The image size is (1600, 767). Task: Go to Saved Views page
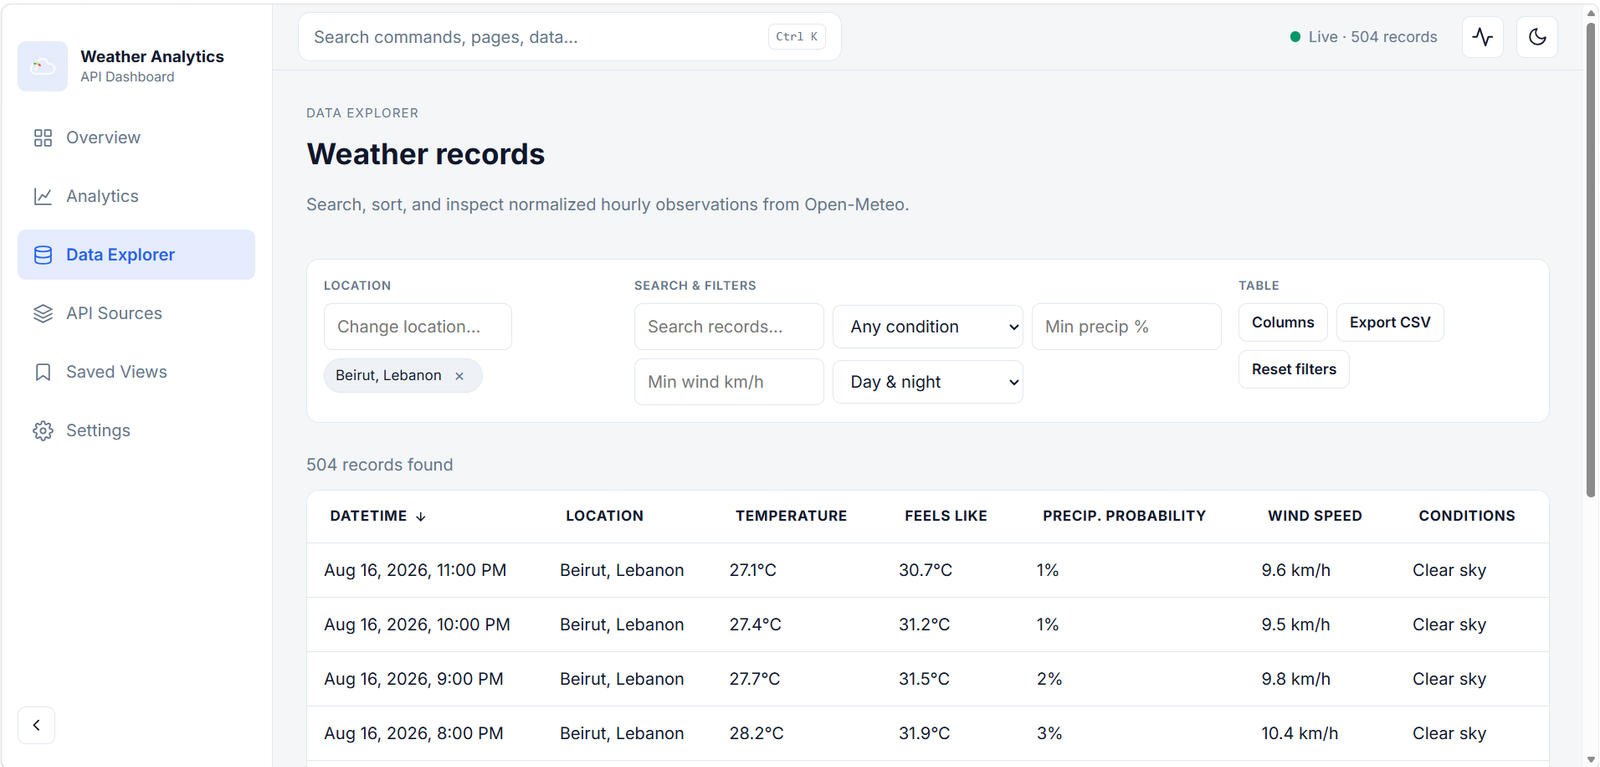pyautogui.click(x=136, y=372)
